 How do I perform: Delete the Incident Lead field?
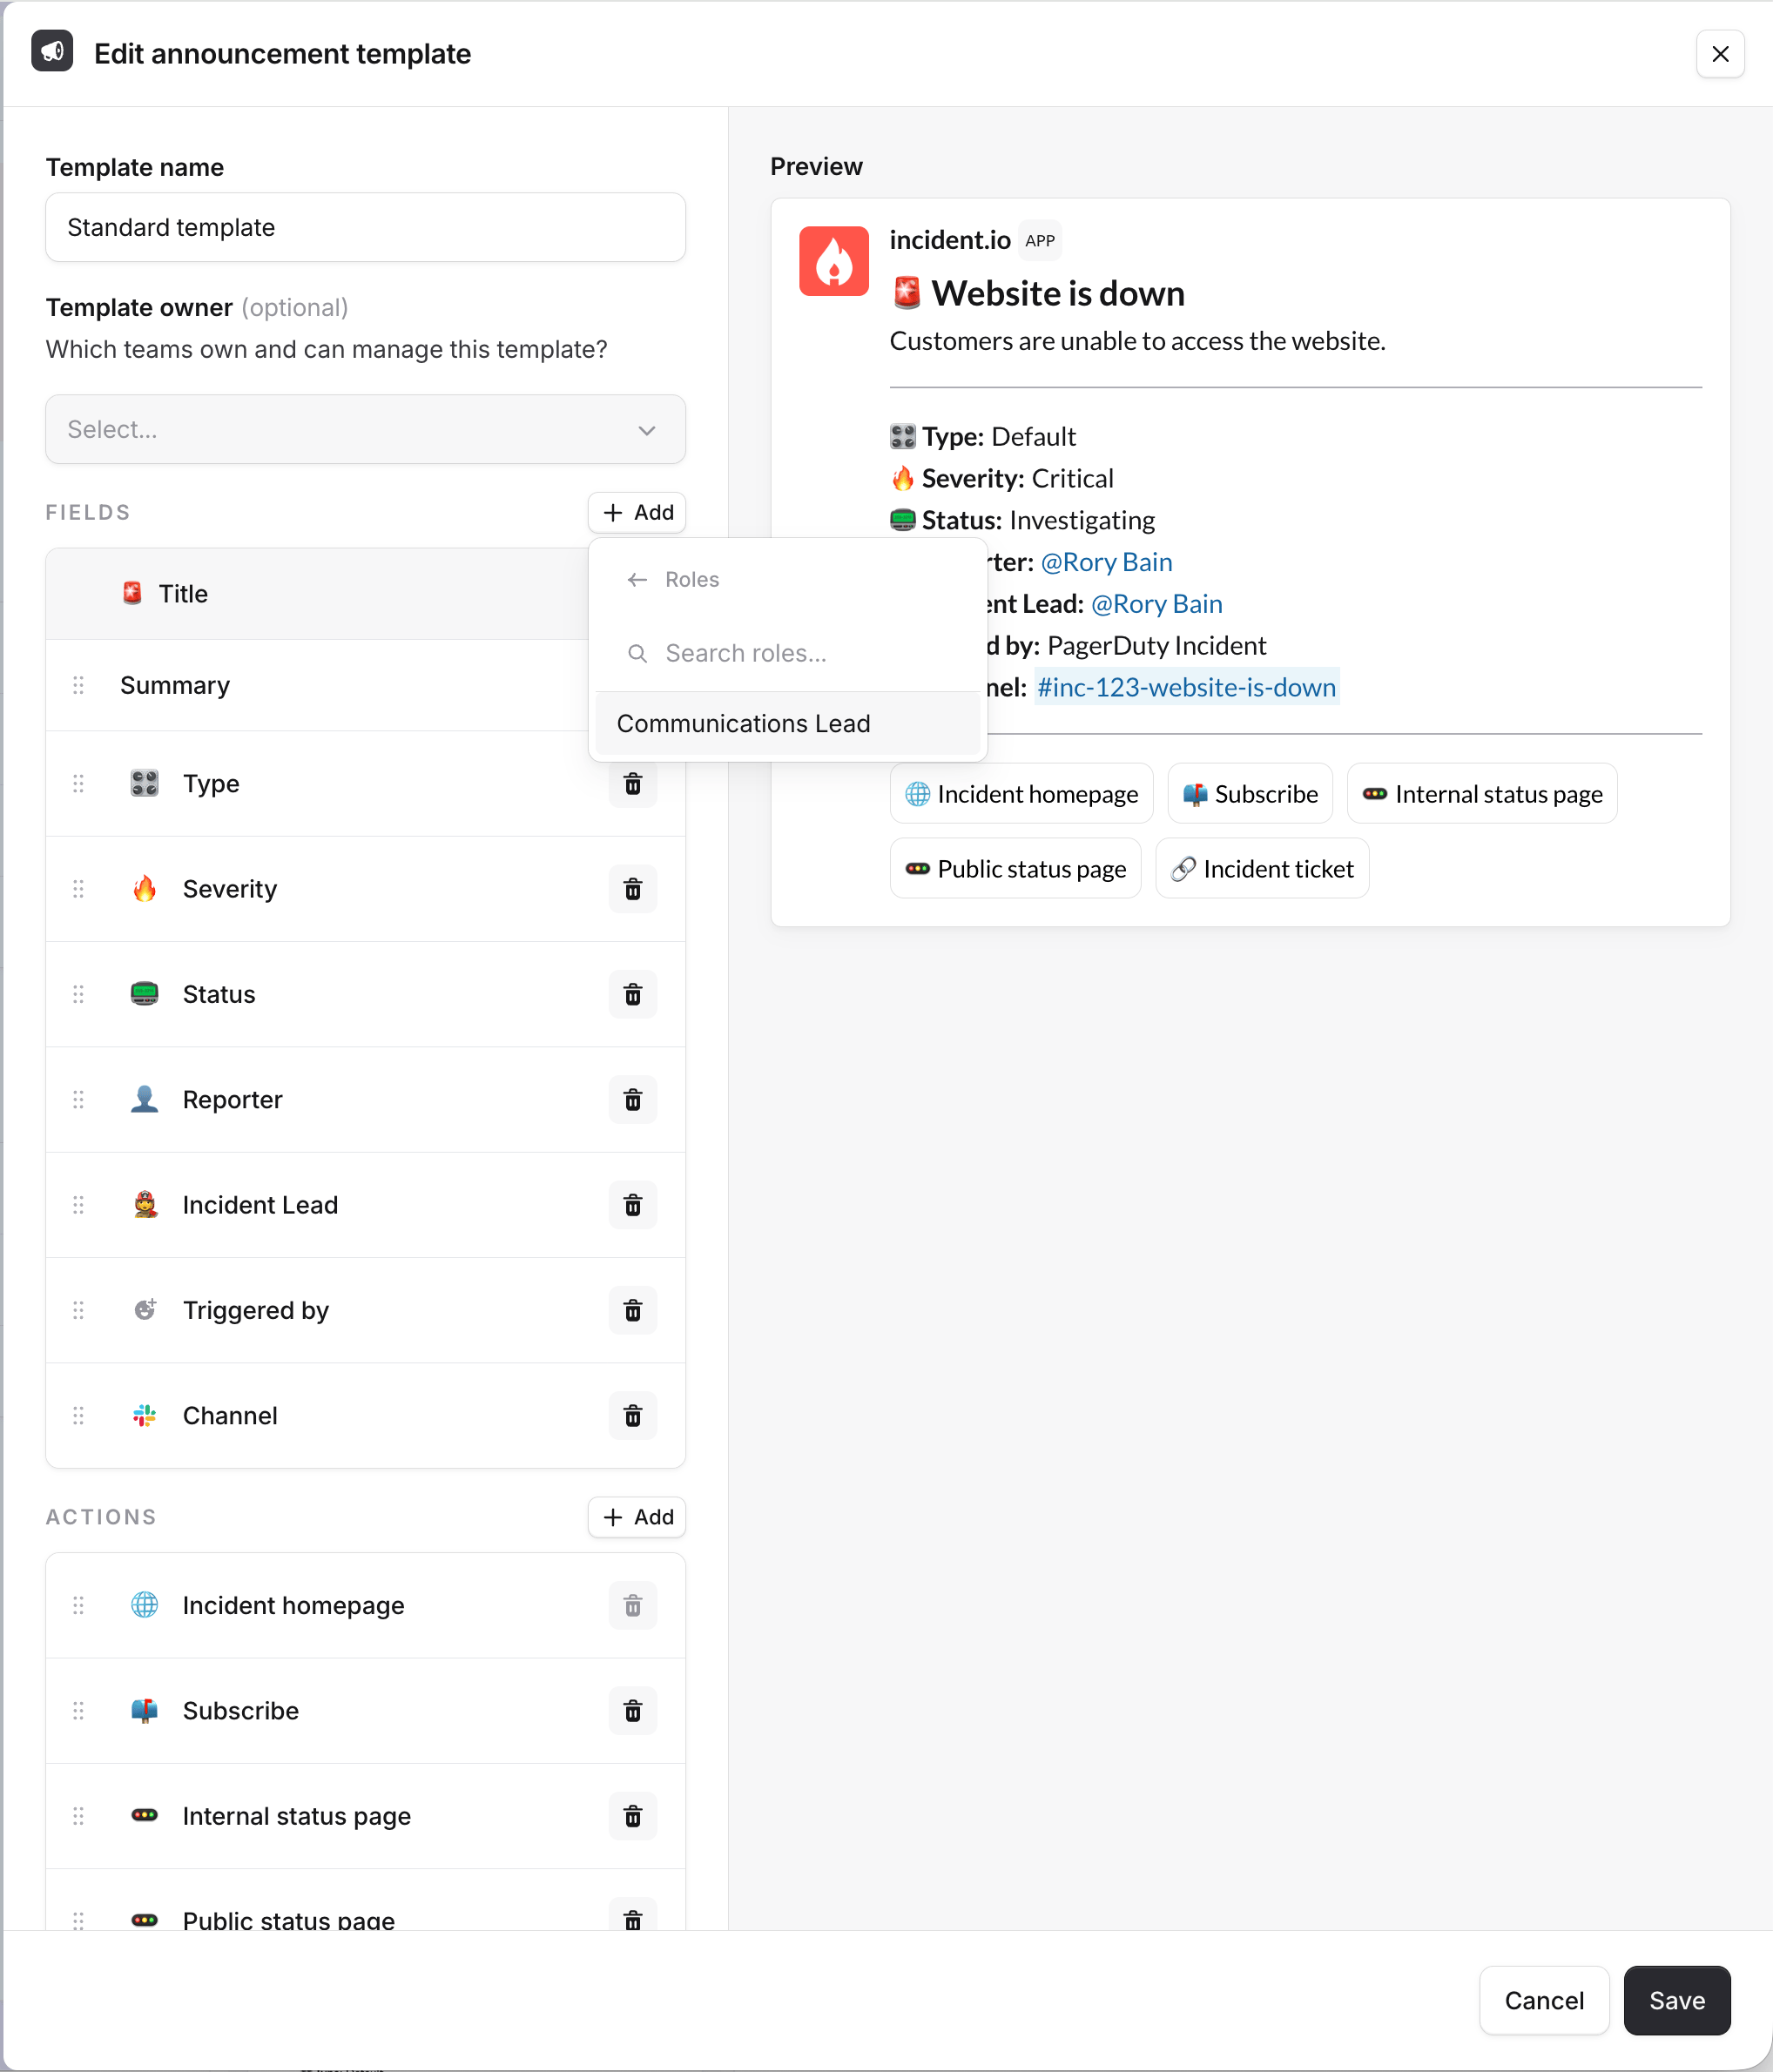tap(633, 1205)
